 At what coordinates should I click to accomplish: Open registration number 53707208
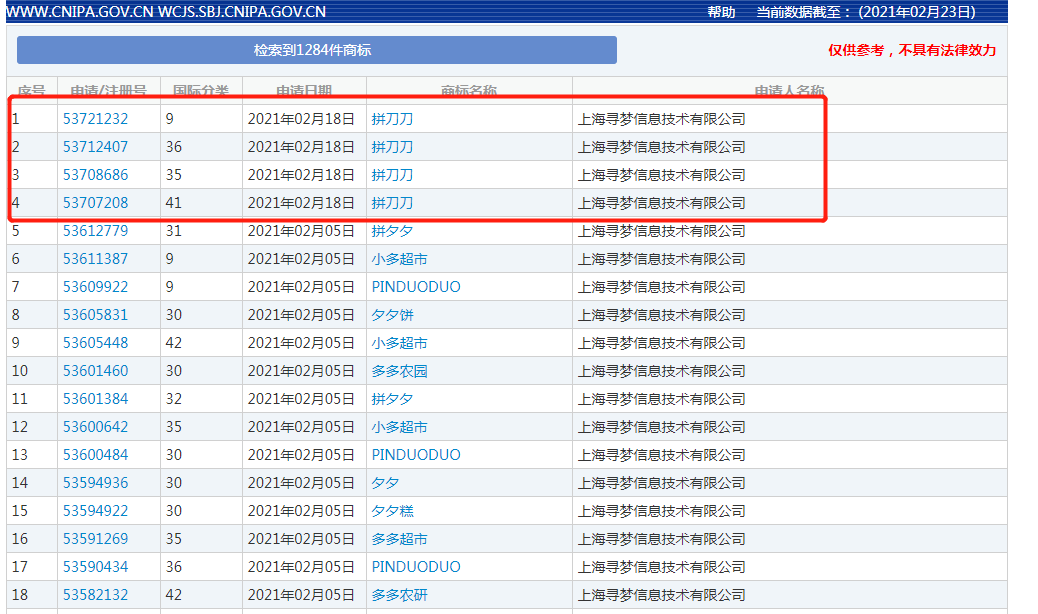(95, 203)
